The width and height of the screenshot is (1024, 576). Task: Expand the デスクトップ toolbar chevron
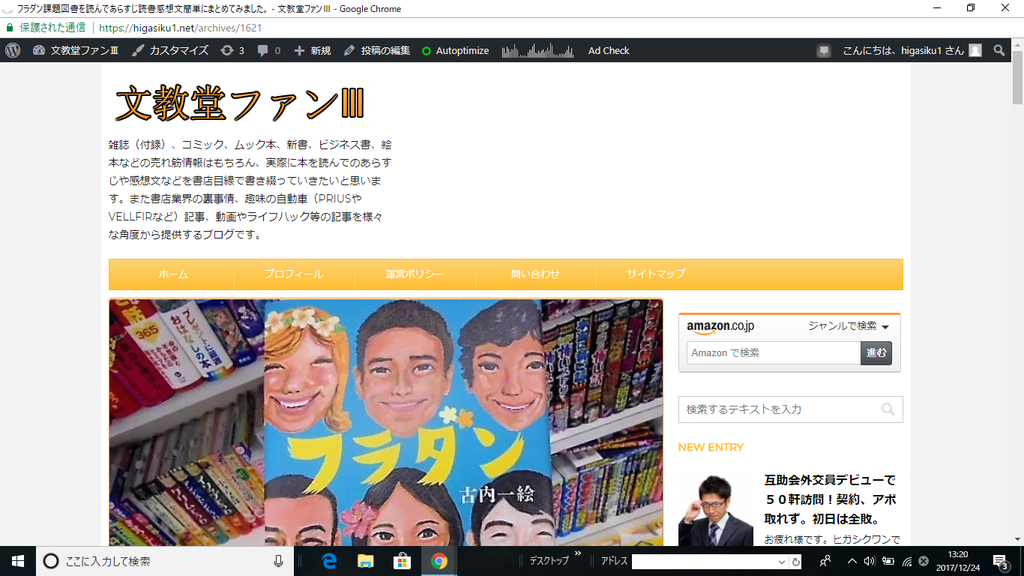pyautogui.click(x=578, y=554)
